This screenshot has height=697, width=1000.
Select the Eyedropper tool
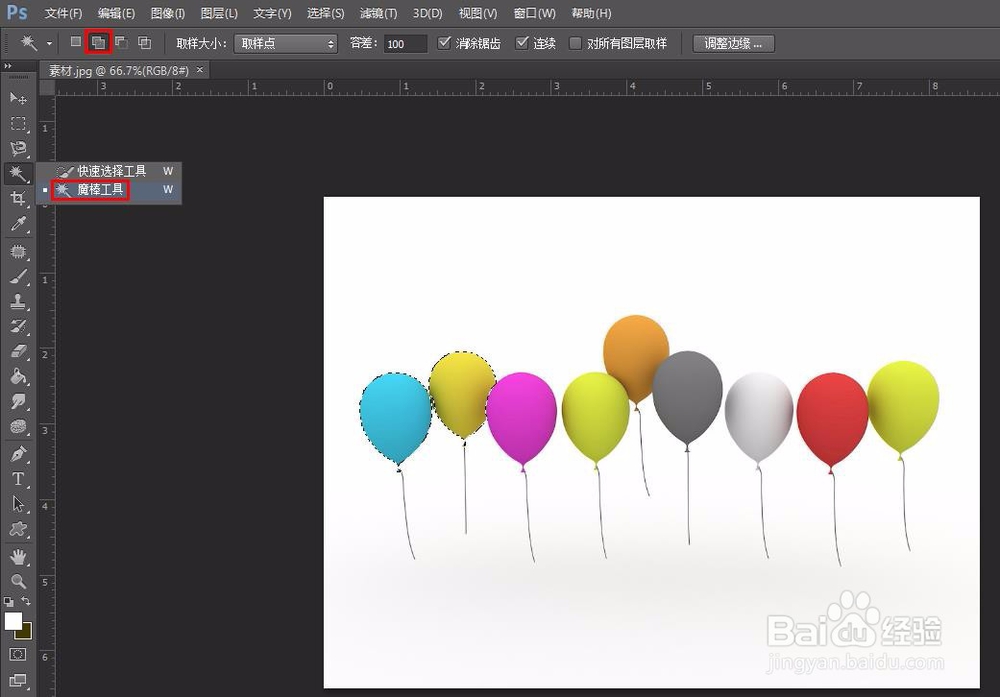coord(18,224)
